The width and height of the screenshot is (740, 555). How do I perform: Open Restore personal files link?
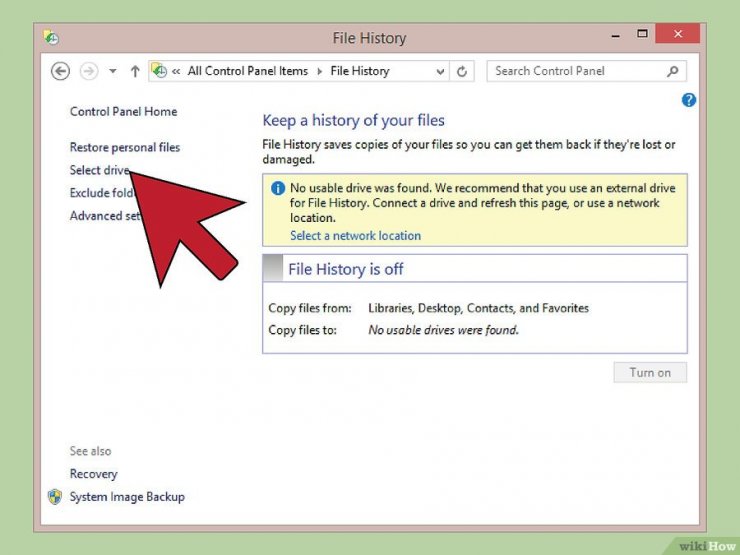coord(125,147)
